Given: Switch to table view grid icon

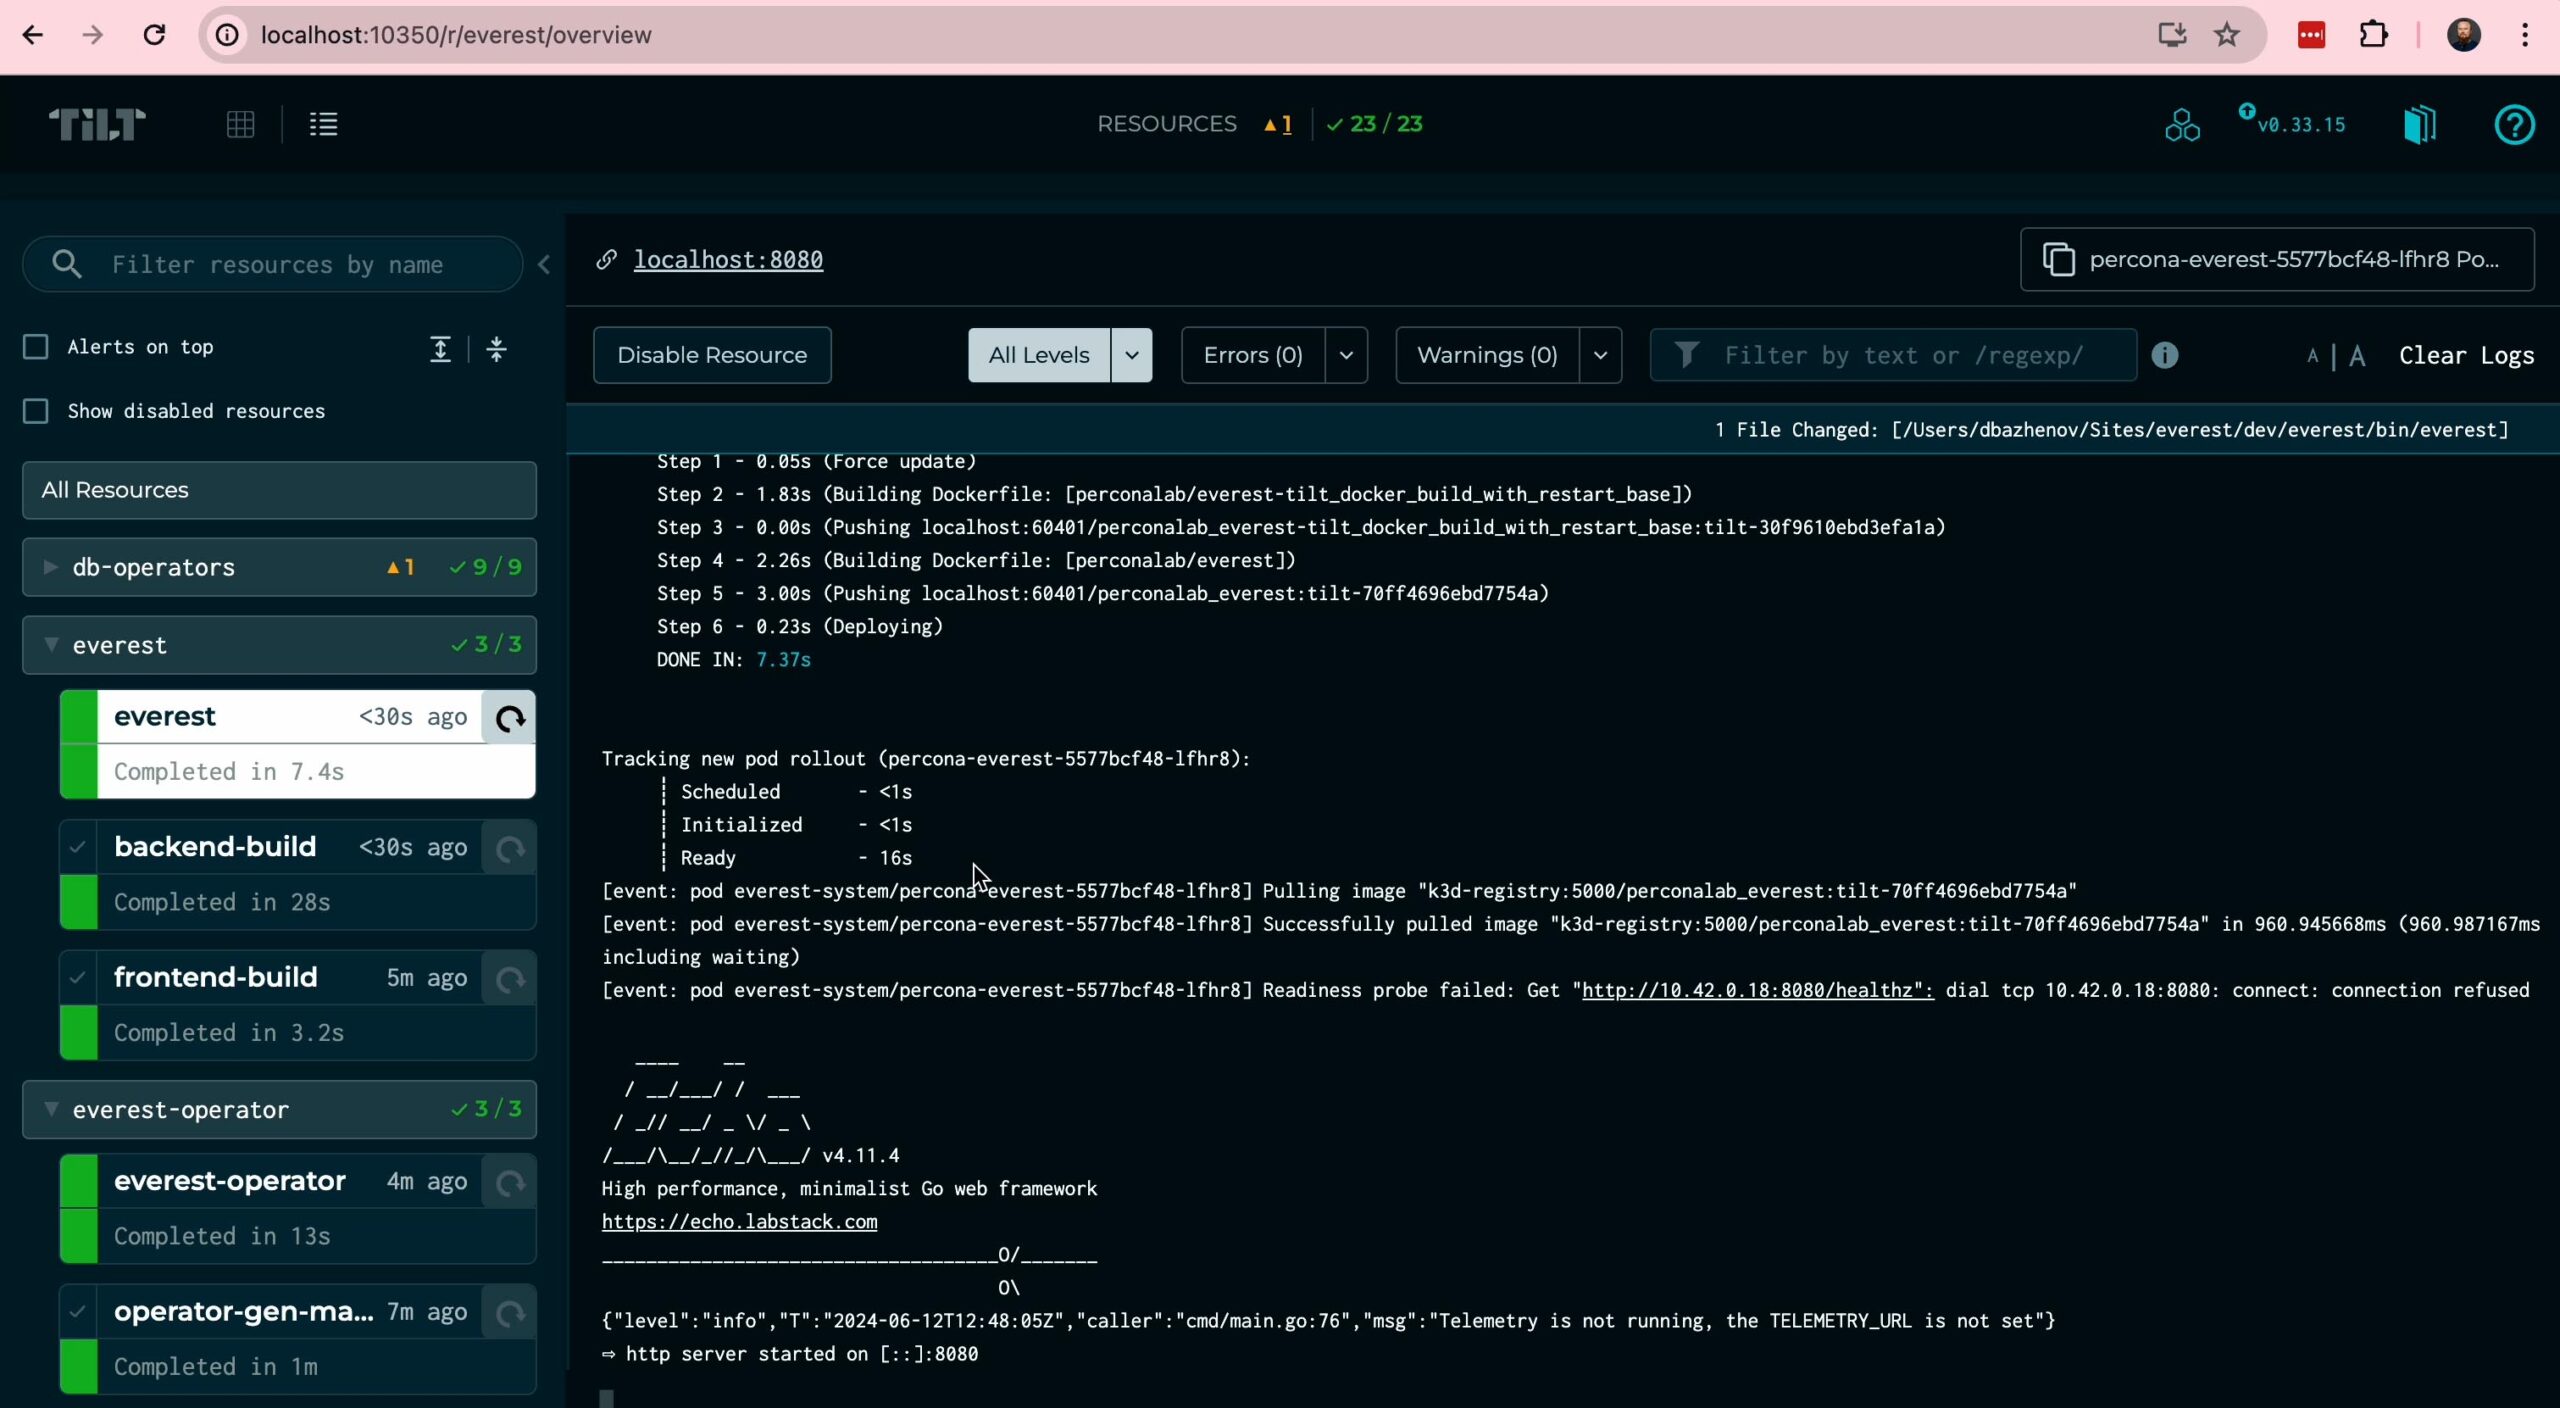Looking at the screenshot, I should point(240,124).
